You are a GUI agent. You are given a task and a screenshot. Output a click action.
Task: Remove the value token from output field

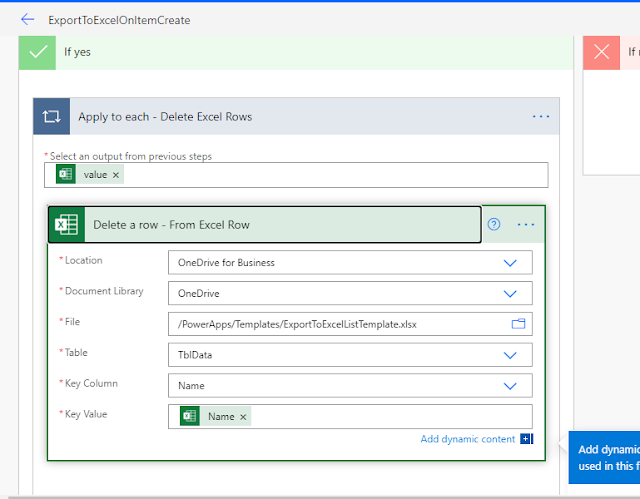pyautogui.click(x=116, y=175)
